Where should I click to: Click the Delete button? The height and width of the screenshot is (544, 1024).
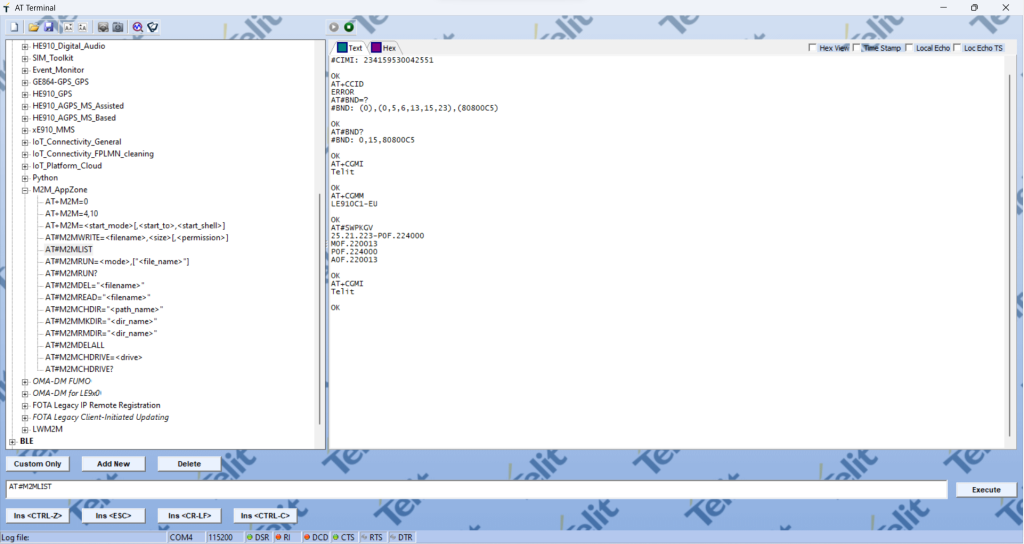pyautogui.click(x=189, y=464)
